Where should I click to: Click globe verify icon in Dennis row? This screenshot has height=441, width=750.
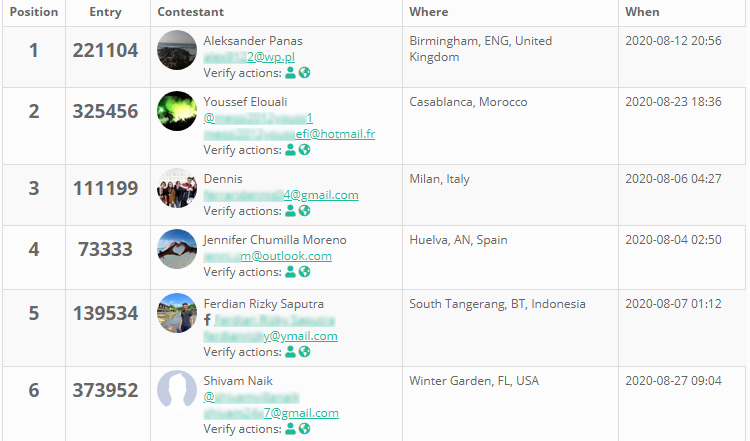pos(304,211)
